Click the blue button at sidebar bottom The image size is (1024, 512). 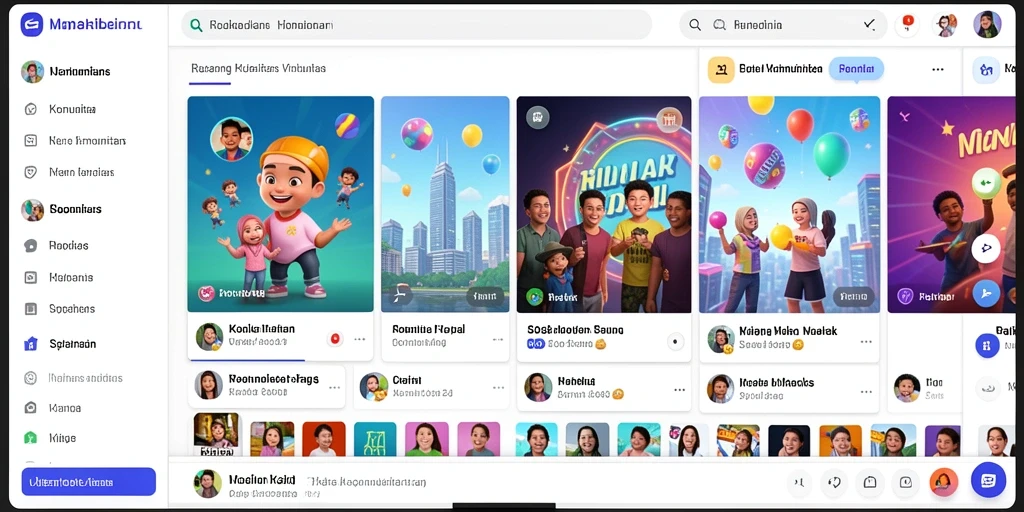click(x=89, y=482)
